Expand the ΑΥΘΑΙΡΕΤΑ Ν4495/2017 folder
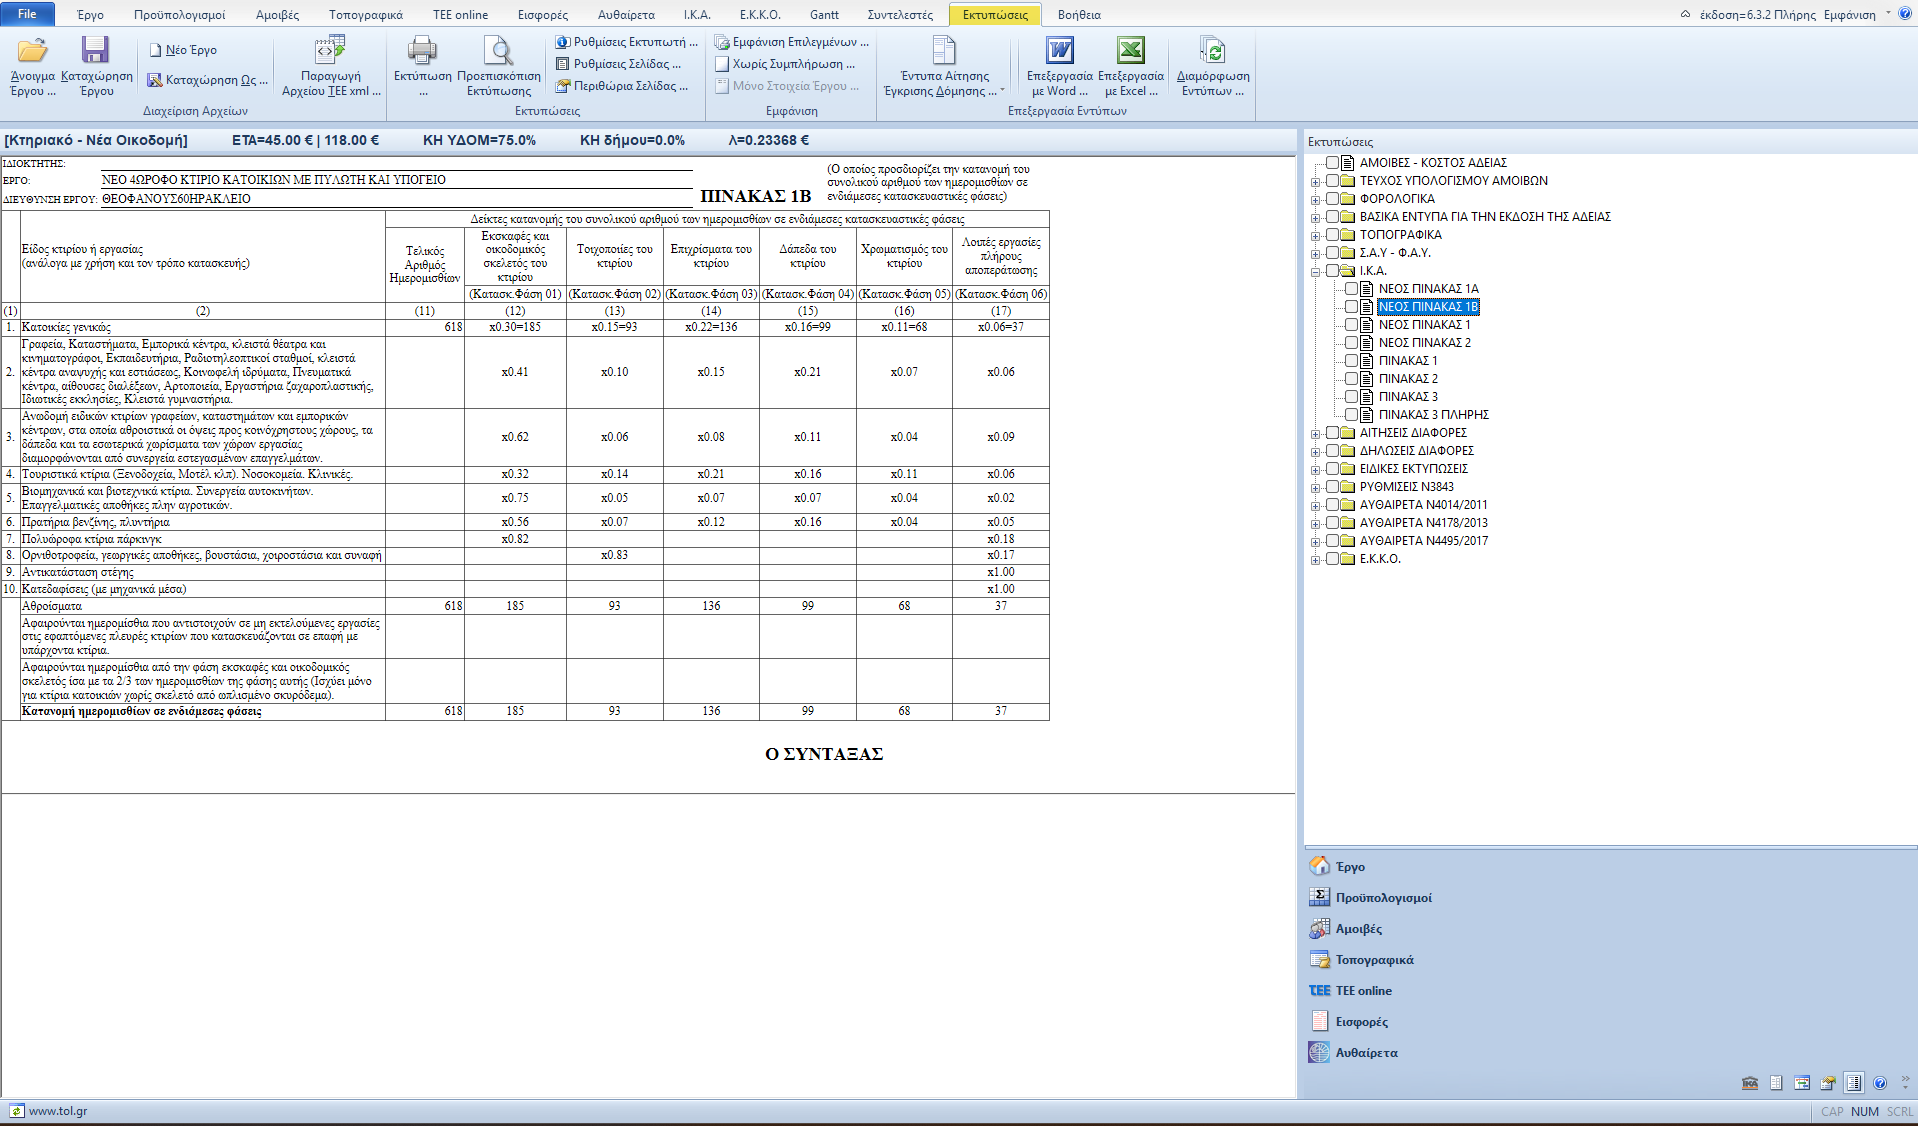The height and width of the screenshot is (1126, 1918). click(1316, 542)
